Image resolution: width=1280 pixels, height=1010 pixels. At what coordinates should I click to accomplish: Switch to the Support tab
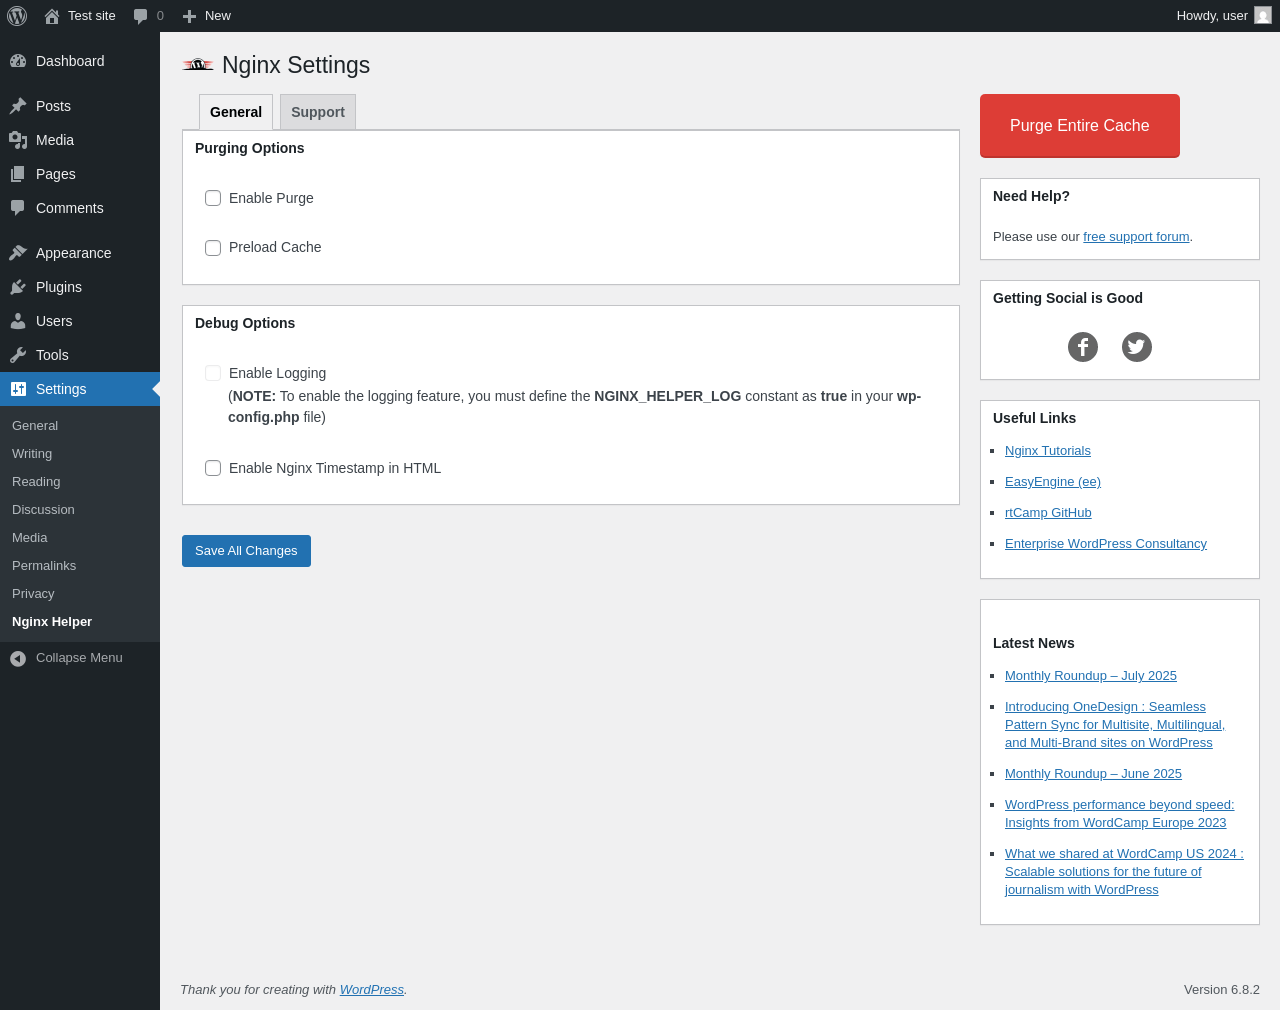318,112
